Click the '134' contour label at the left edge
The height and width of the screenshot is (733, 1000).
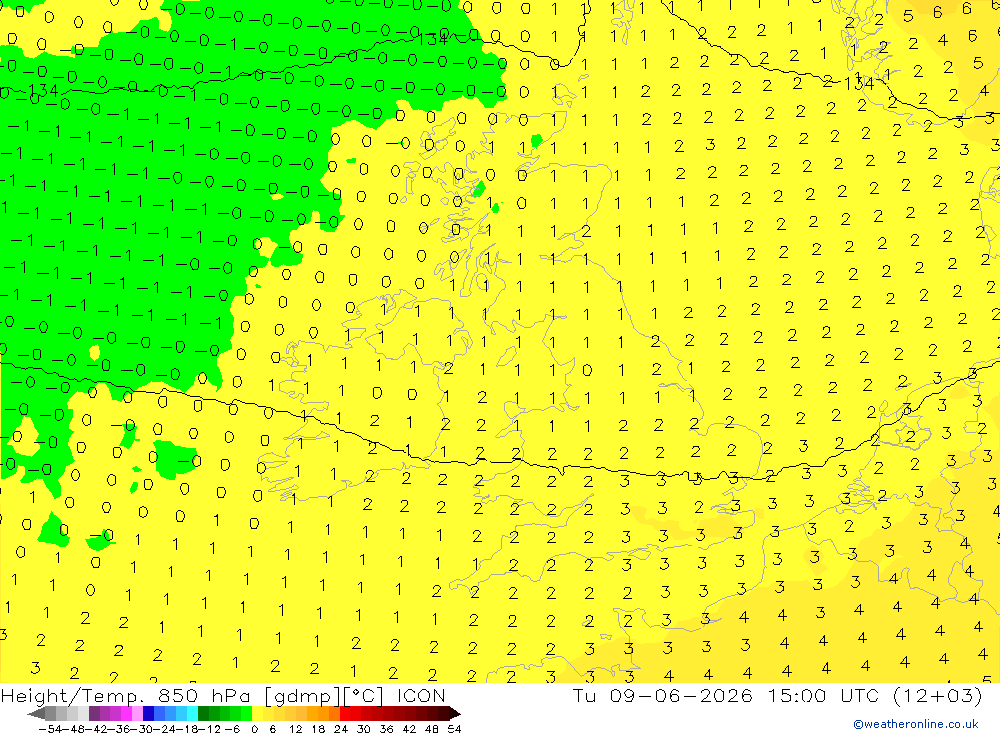coord(43,91)
